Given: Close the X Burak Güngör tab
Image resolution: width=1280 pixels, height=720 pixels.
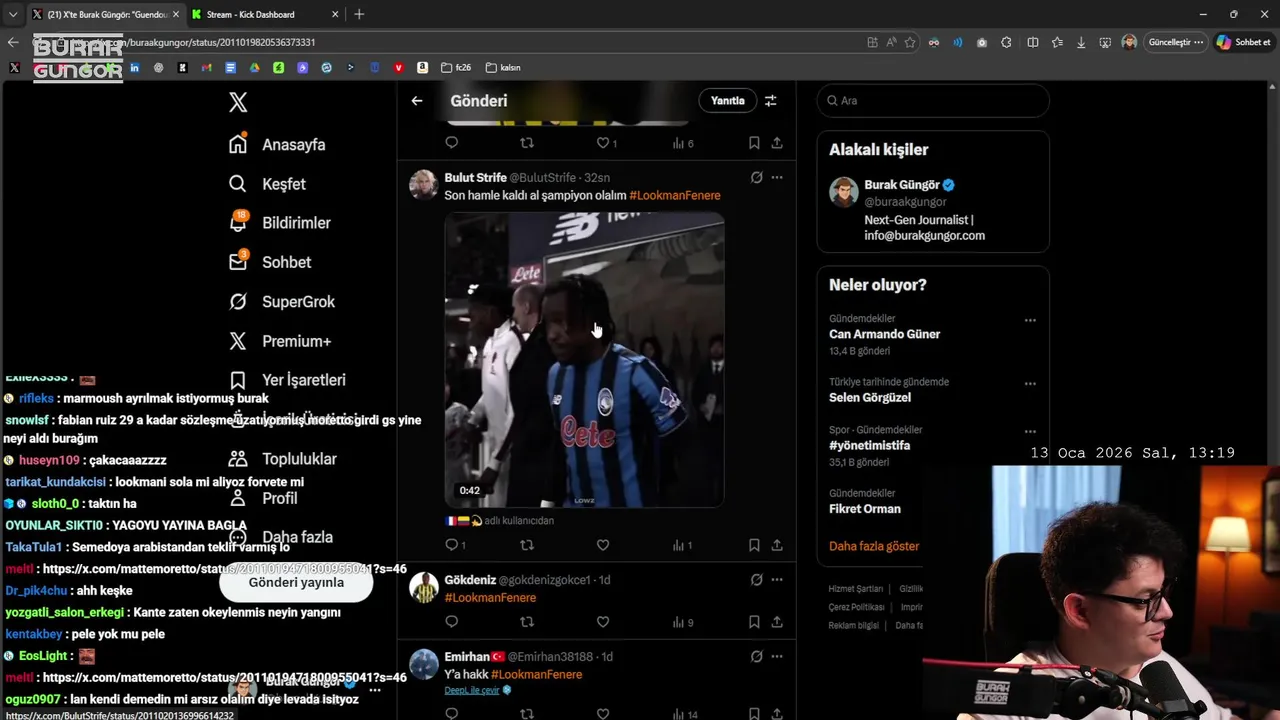Looking at the screenshot, I should coord(175,14).
